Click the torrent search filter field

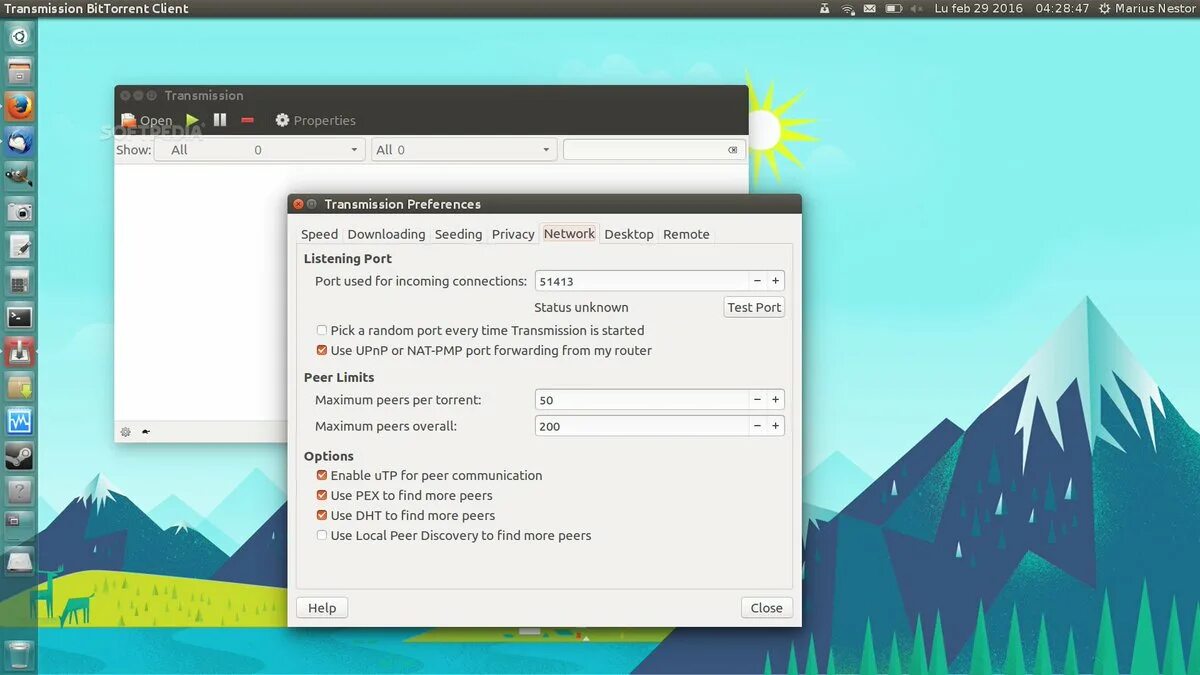[654, 150]
